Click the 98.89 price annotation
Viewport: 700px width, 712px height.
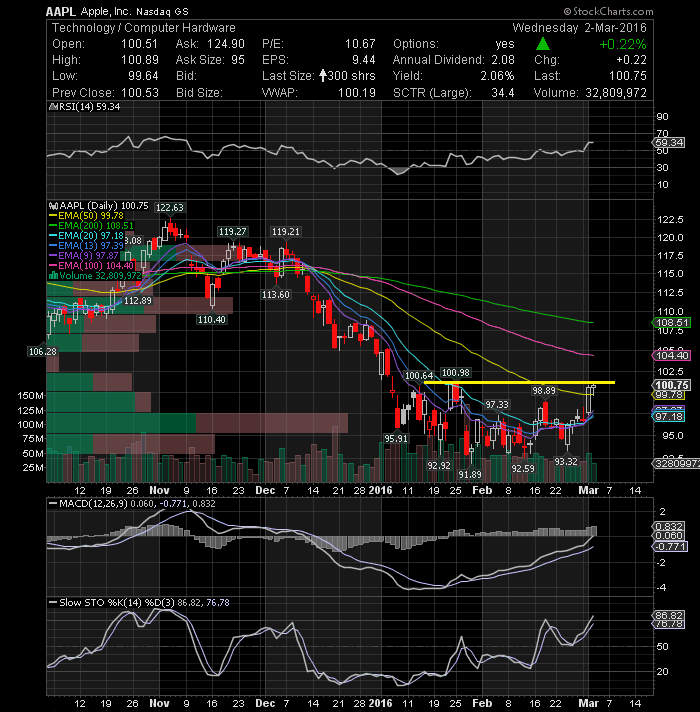tap(544, 391)
